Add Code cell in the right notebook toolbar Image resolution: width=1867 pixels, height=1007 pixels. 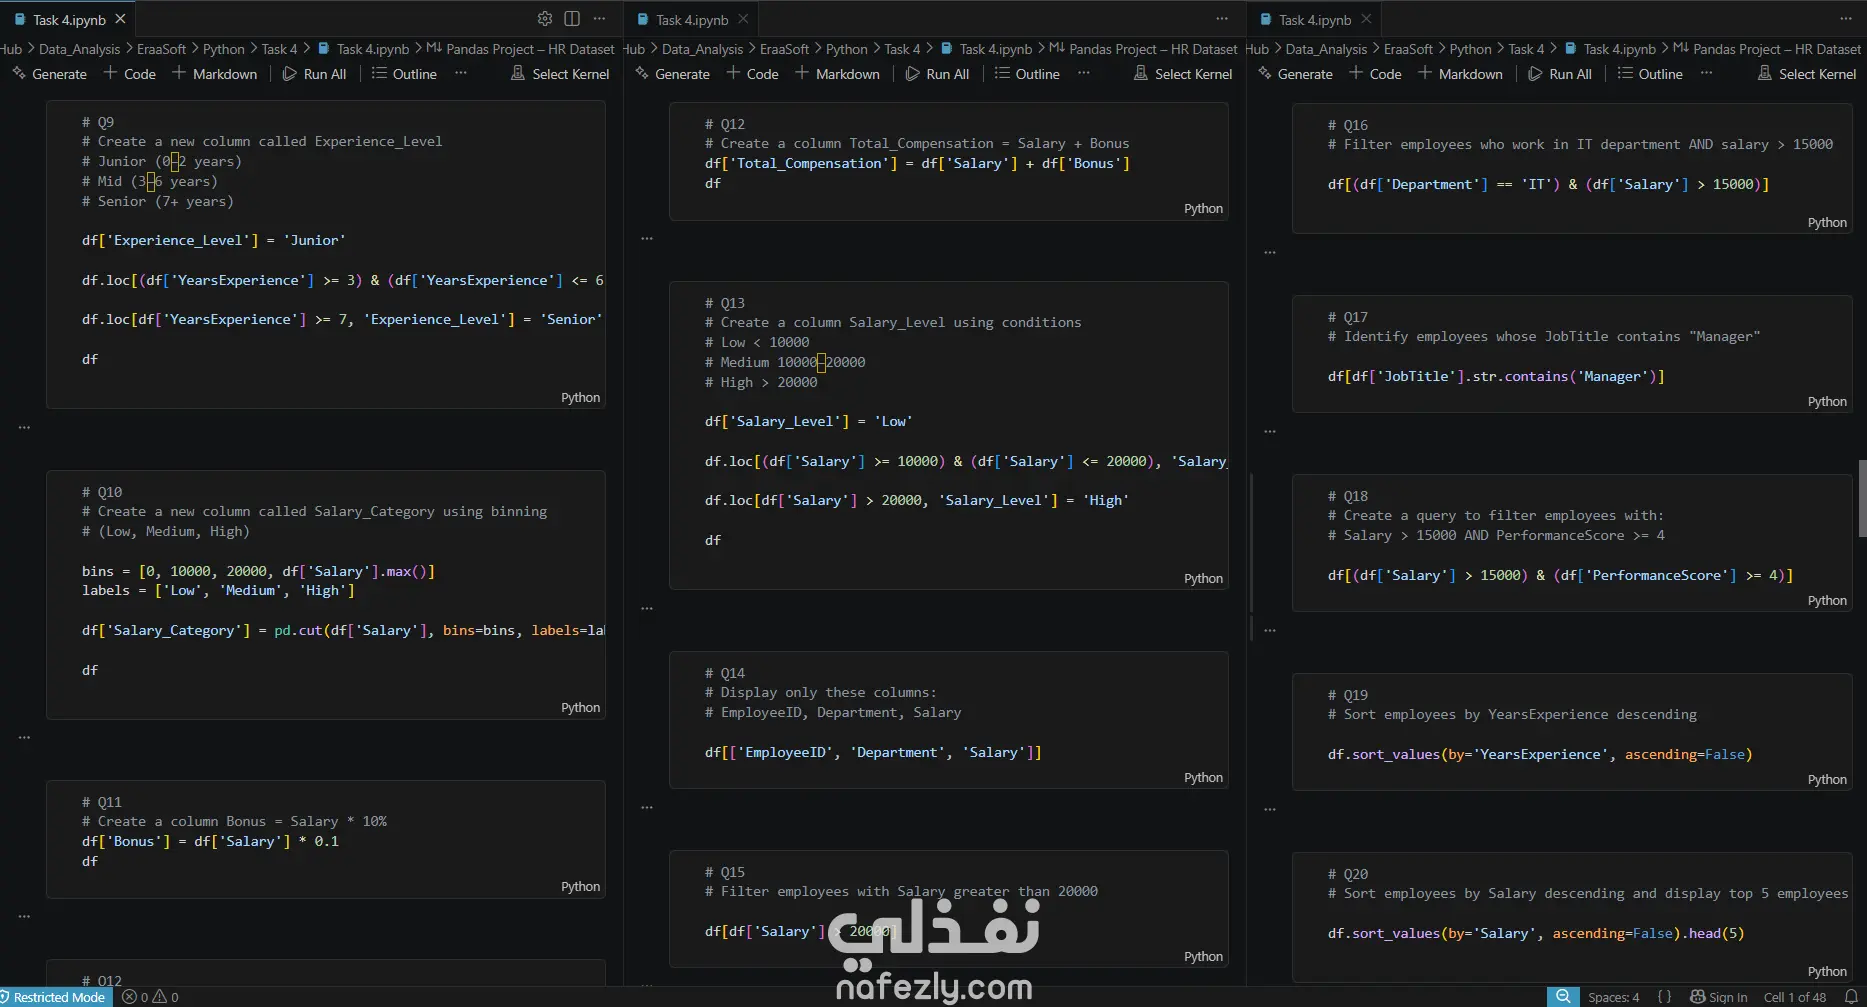pos(1376,74)
